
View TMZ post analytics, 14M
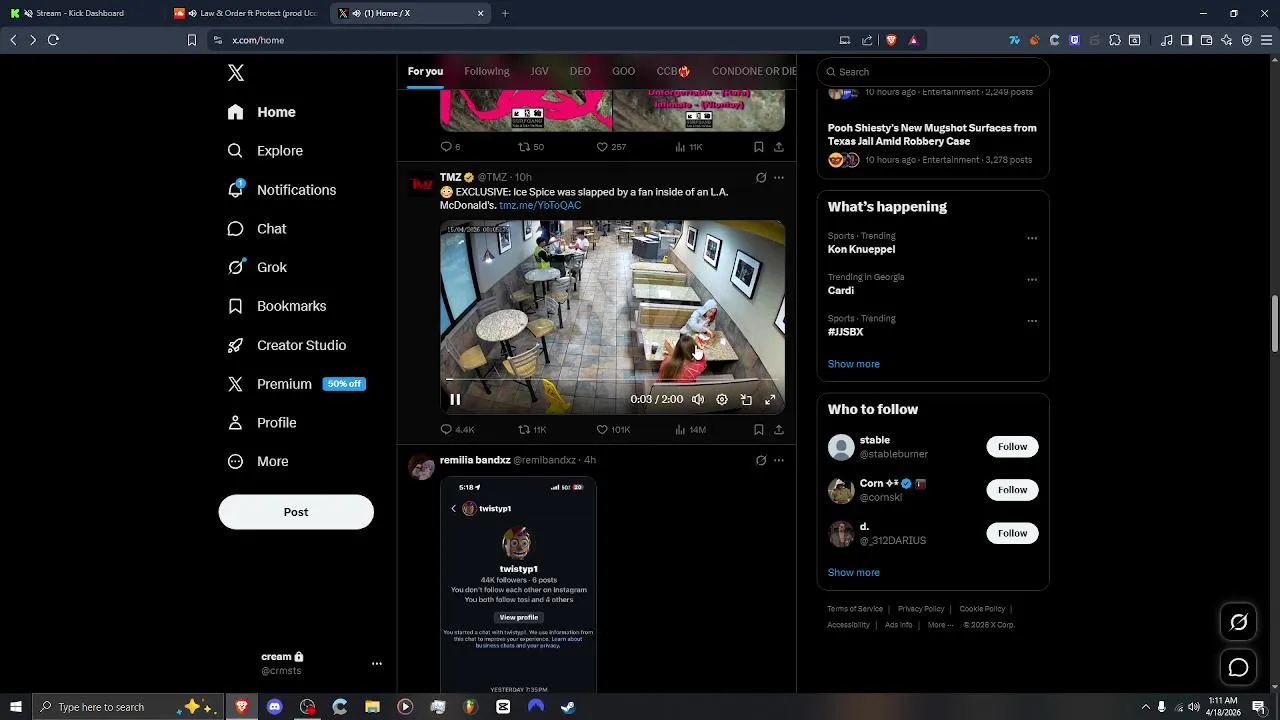(690, 430)
